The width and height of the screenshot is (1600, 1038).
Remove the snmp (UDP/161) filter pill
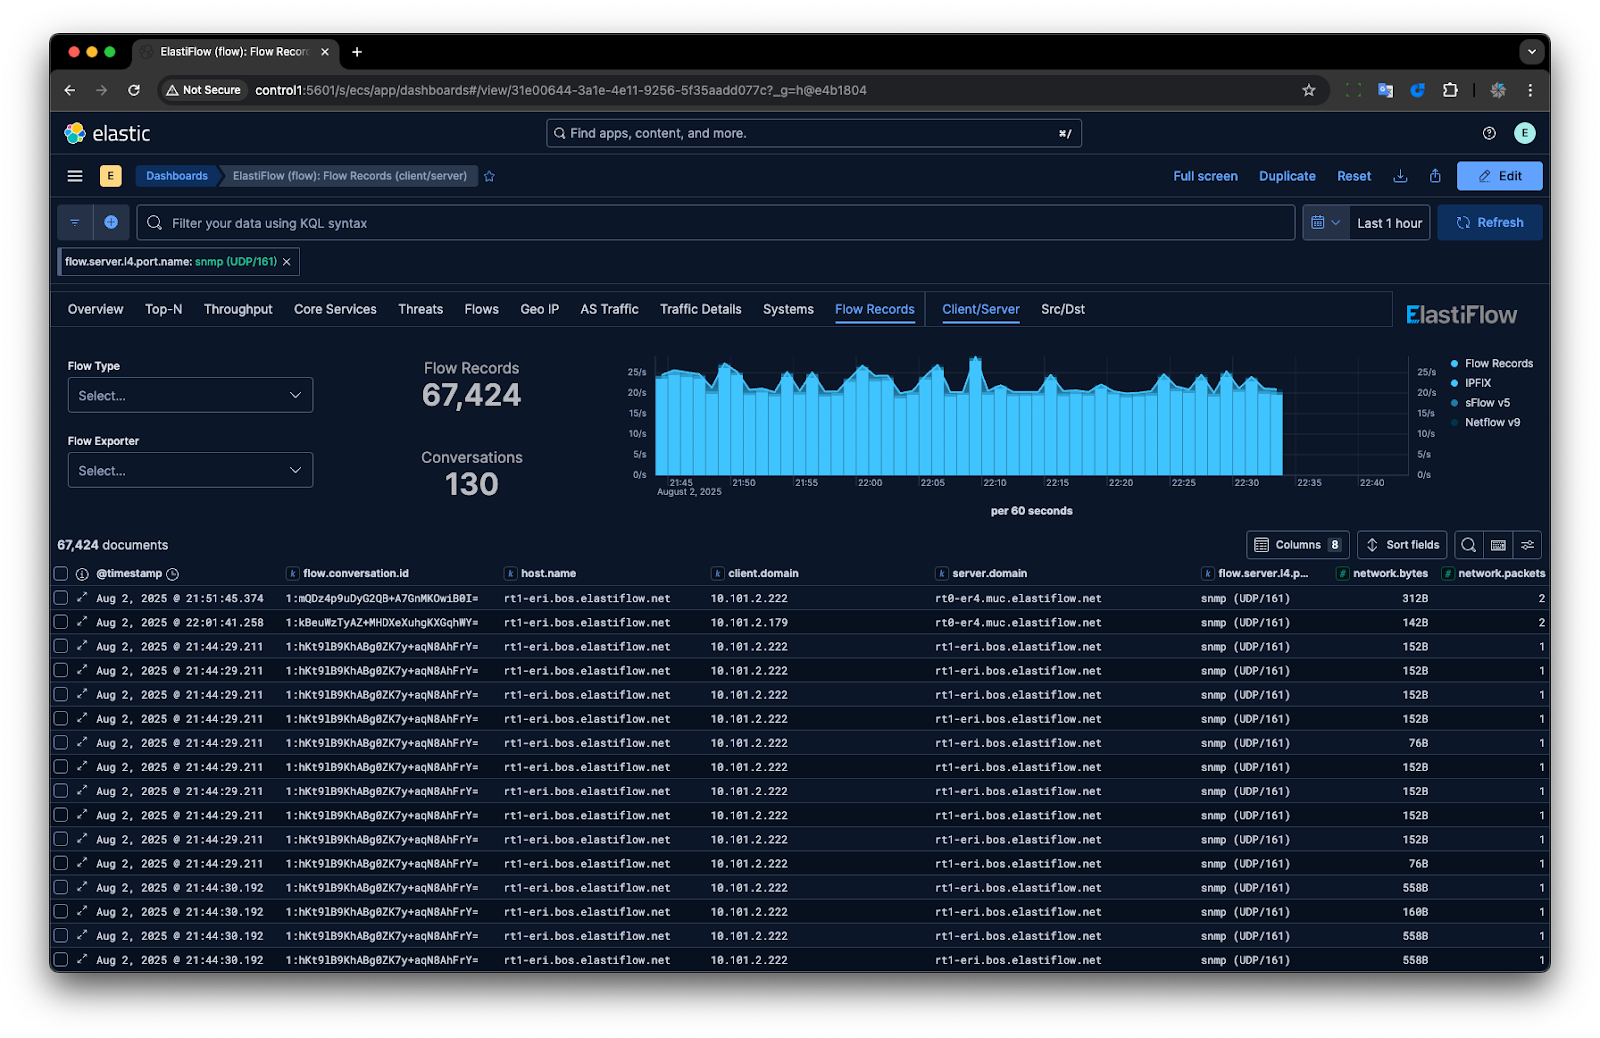(x=286, y=262)
